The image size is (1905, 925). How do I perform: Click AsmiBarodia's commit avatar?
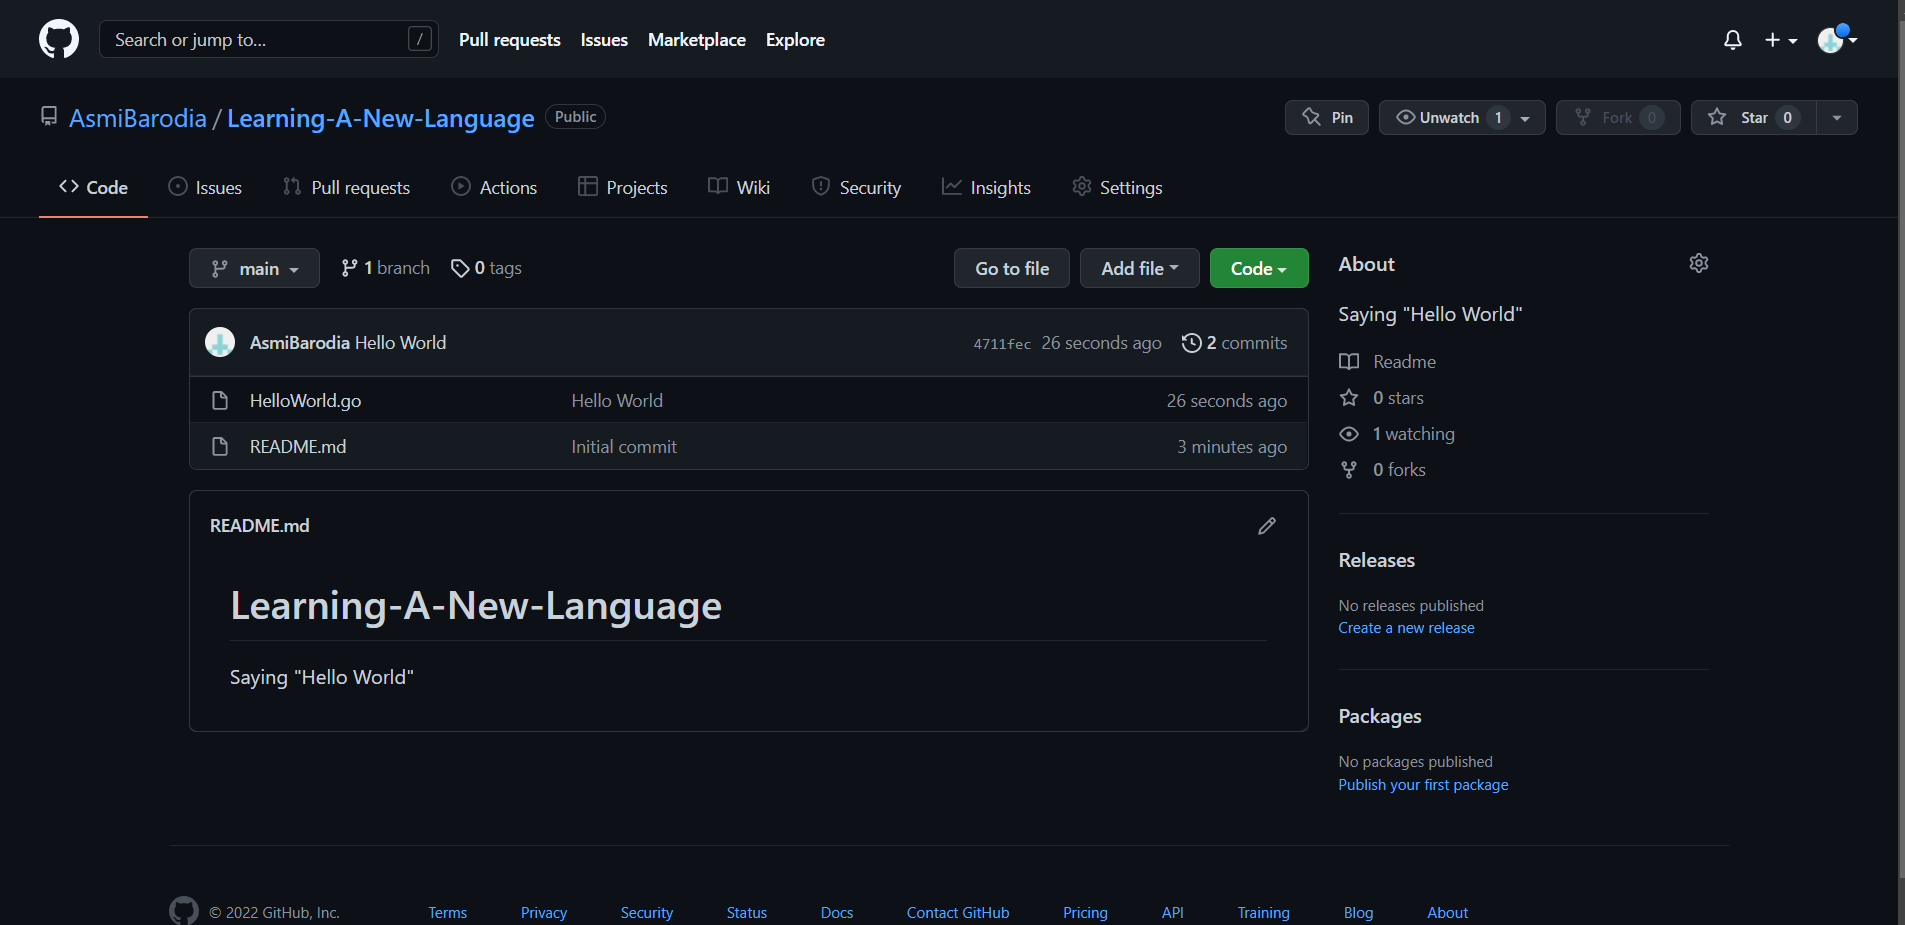(220, 342)
